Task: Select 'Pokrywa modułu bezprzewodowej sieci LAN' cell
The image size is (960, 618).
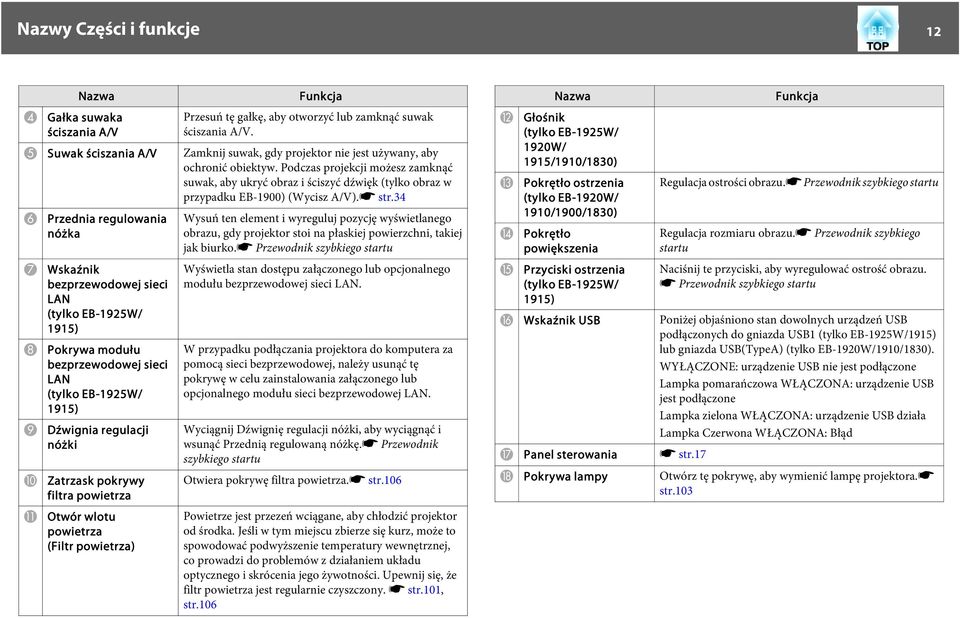Action: 110,379
